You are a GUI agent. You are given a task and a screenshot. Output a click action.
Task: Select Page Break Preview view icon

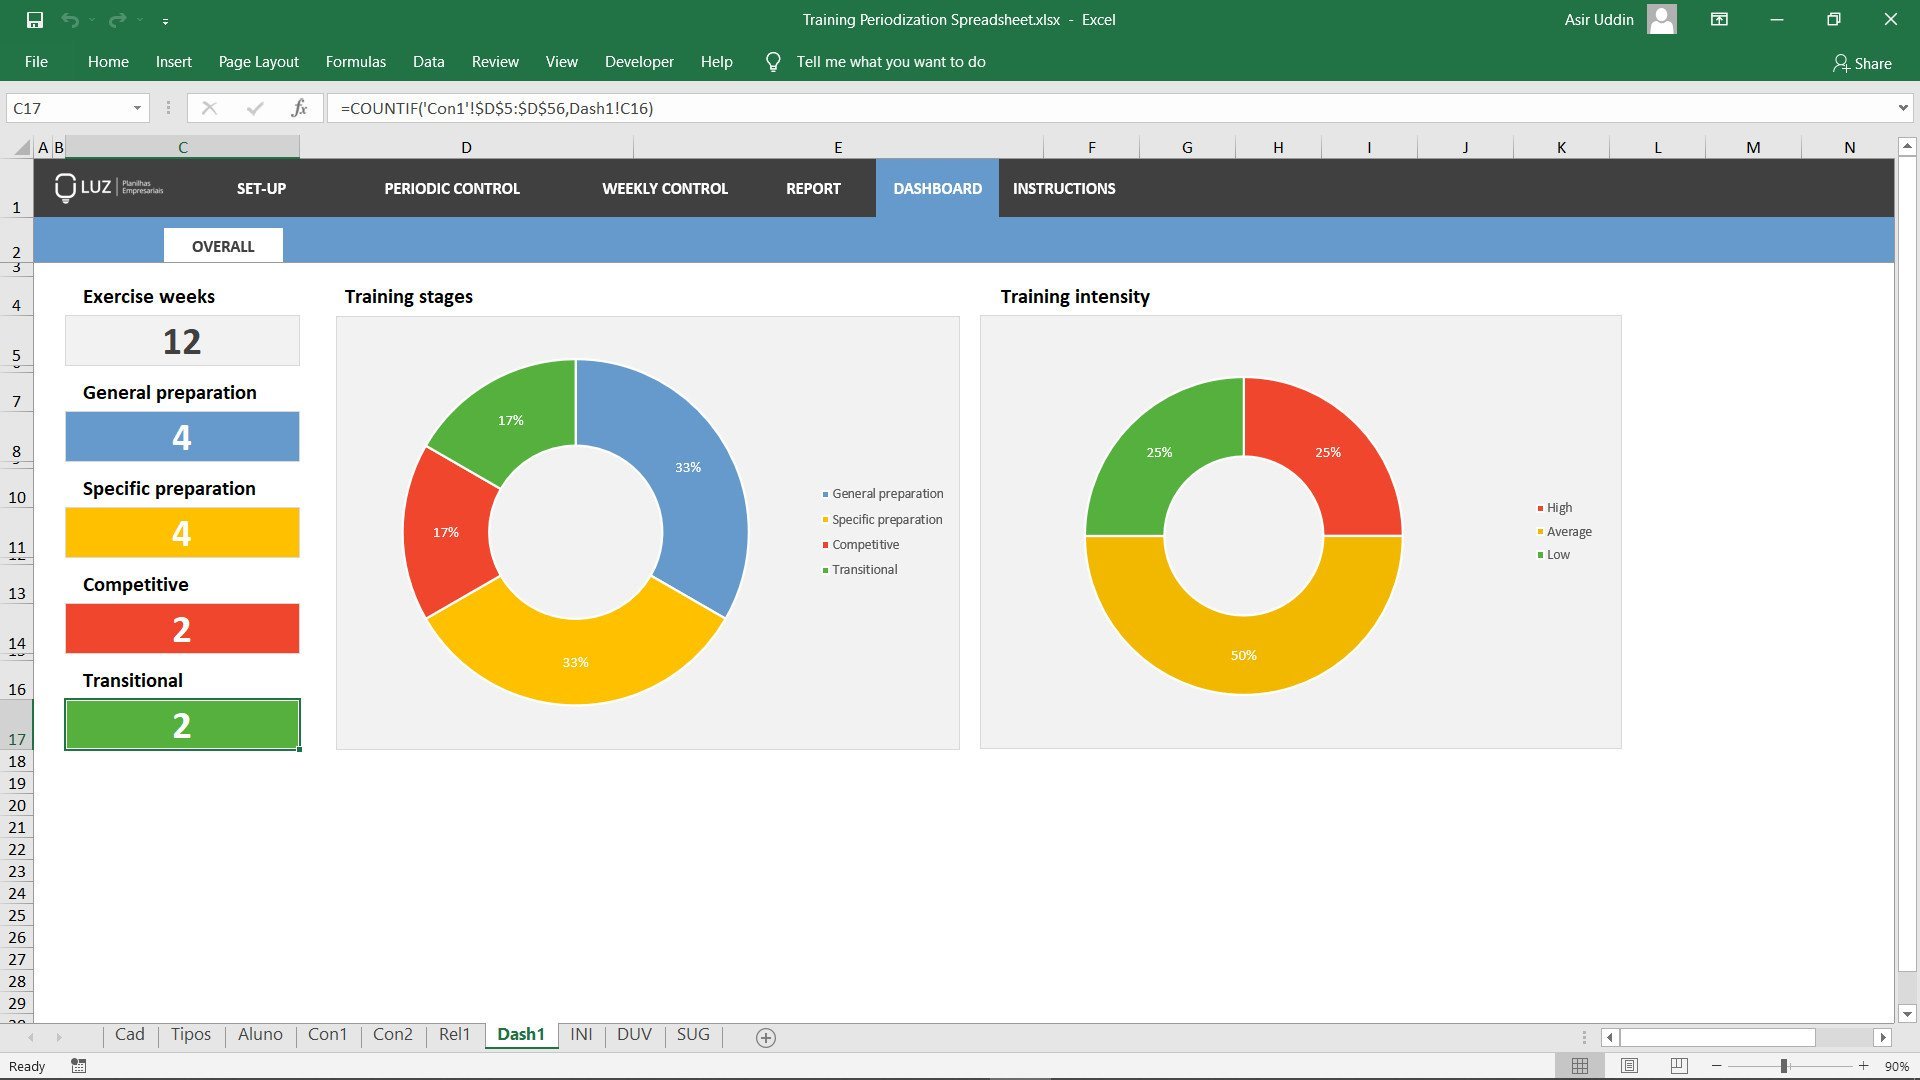tap(1679, 1066)
